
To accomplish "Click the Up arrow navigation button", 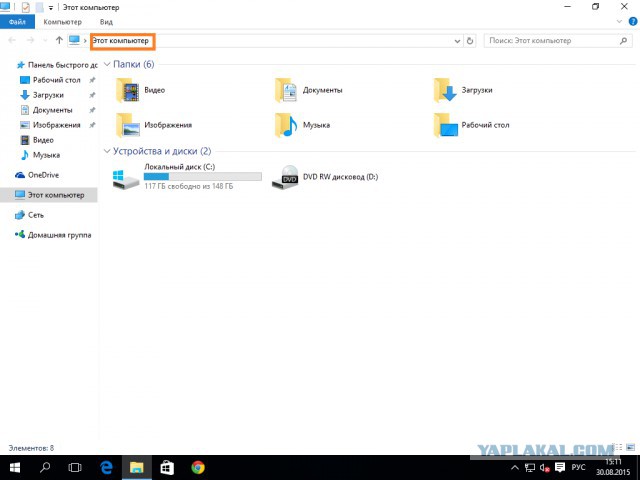I will (59, 41).
